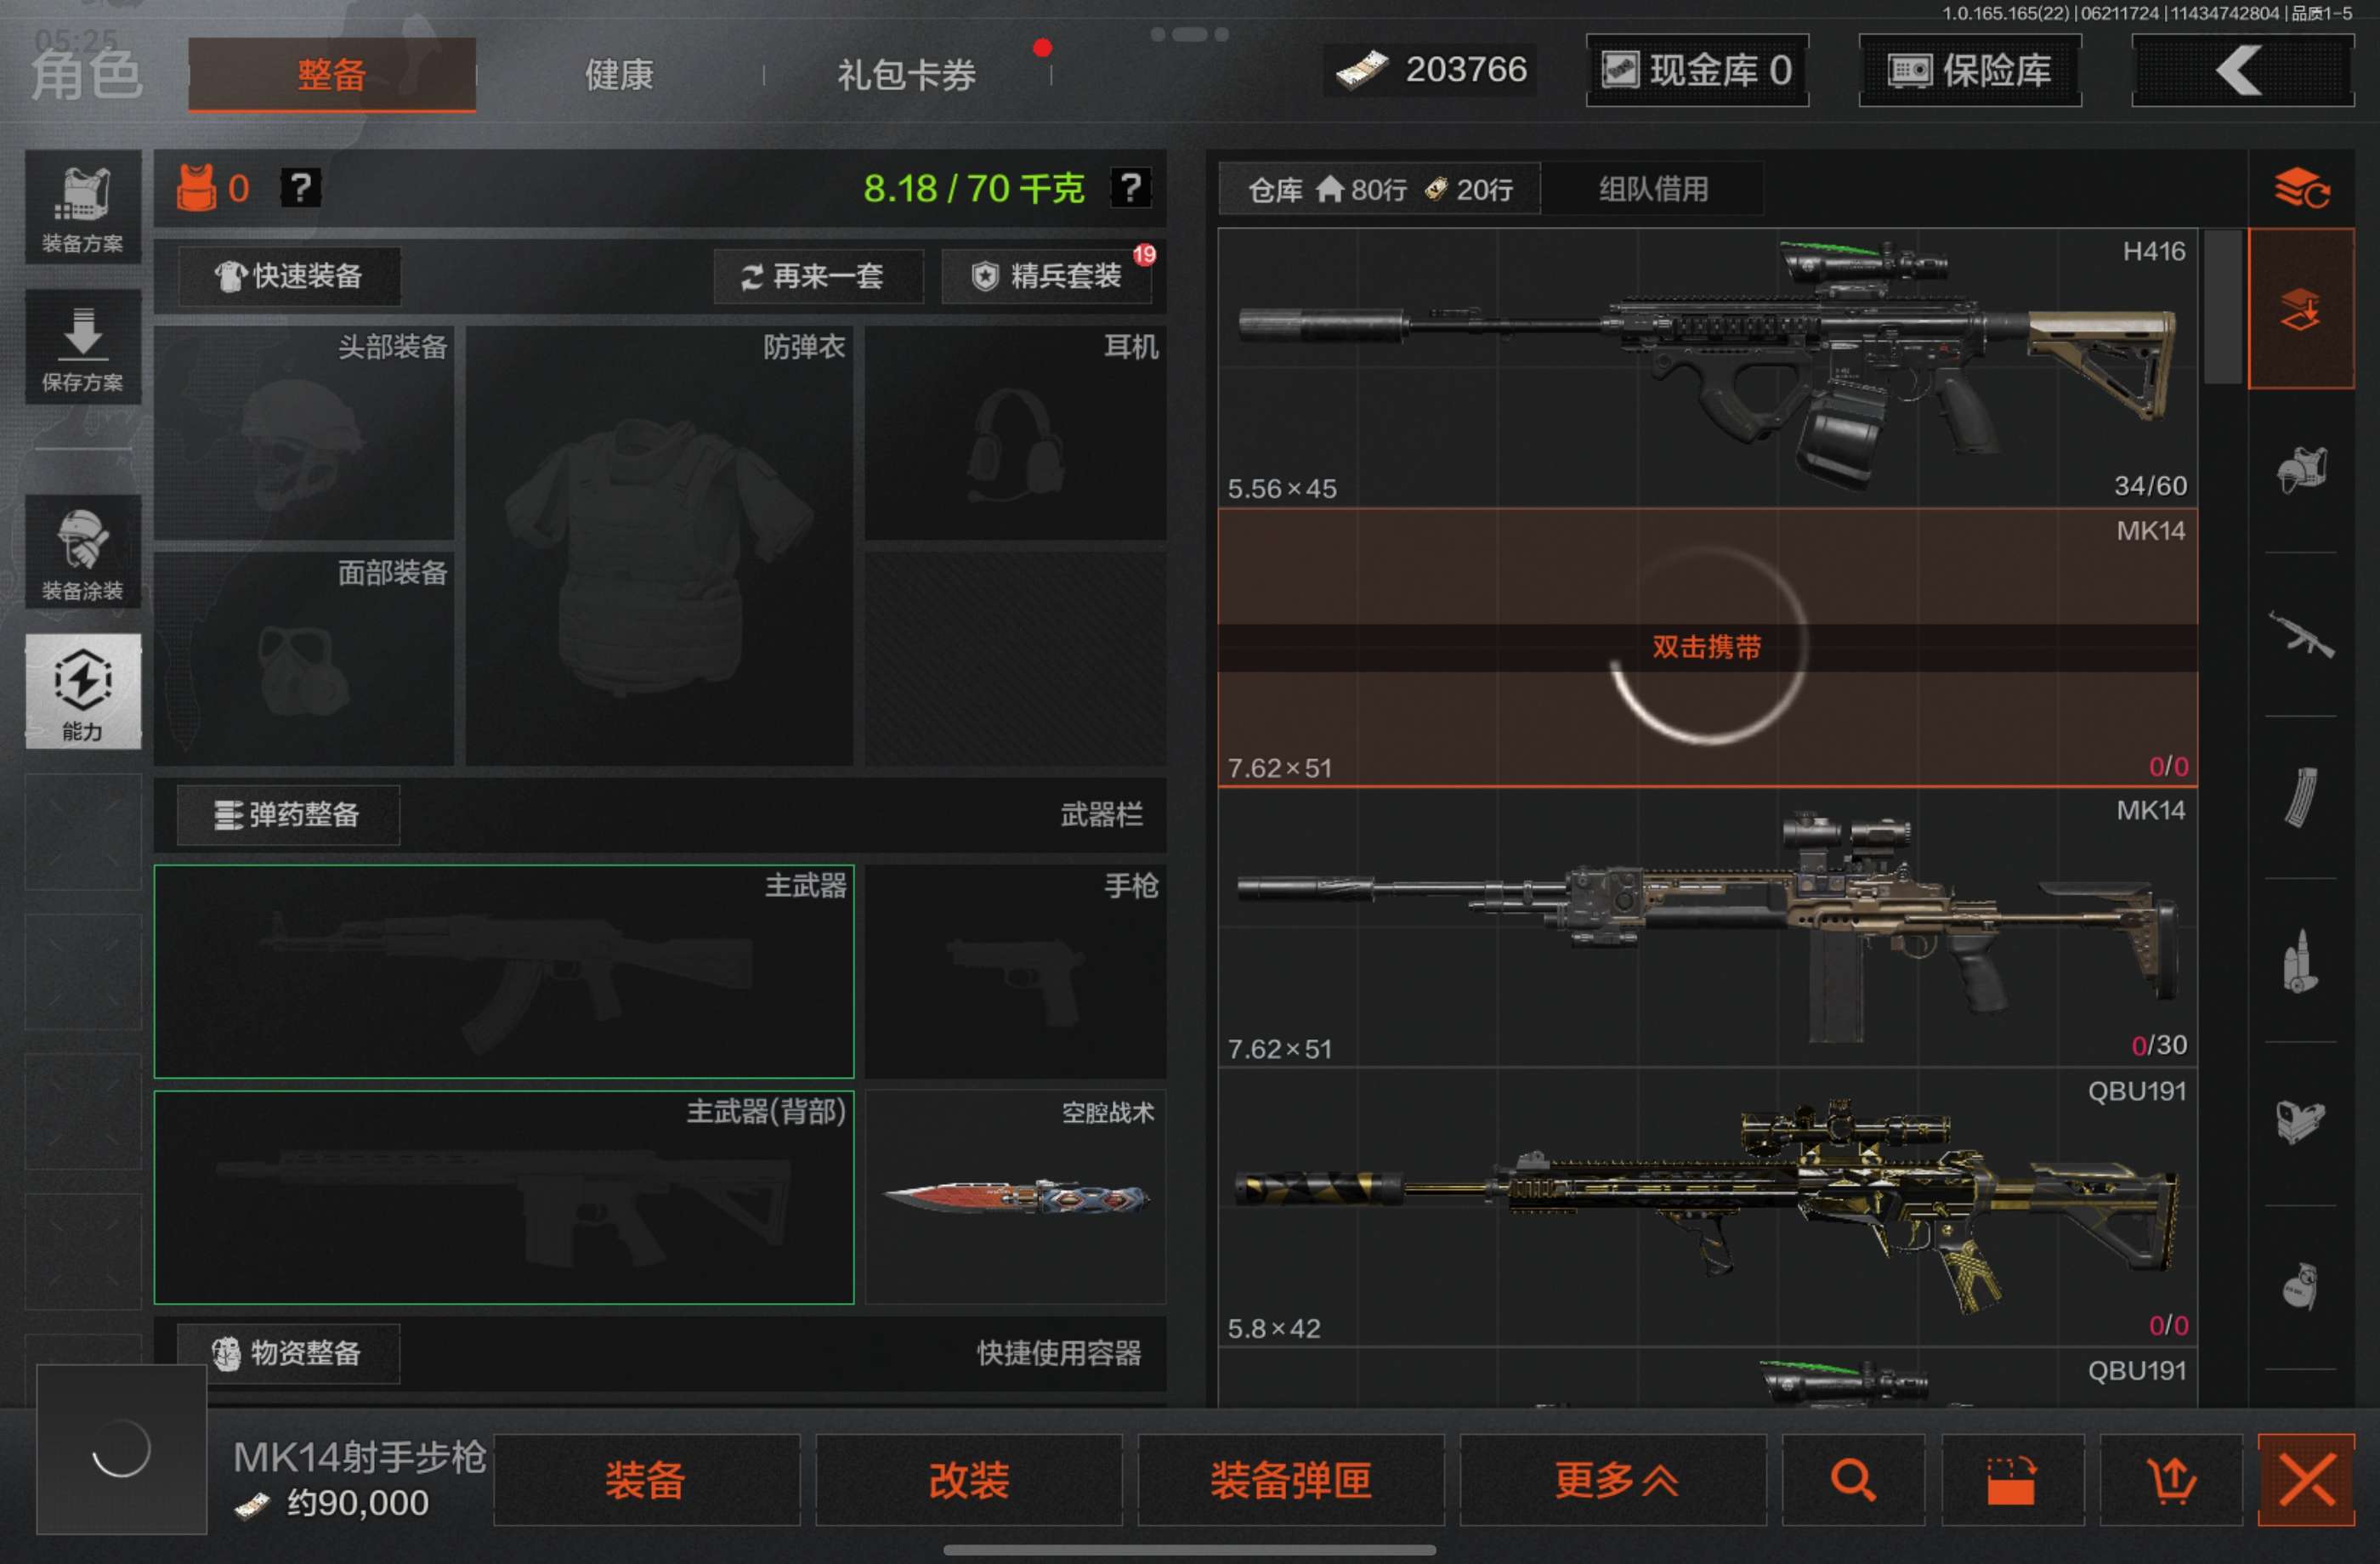Select the H416 rifle in warehouse

[1707, 368]
